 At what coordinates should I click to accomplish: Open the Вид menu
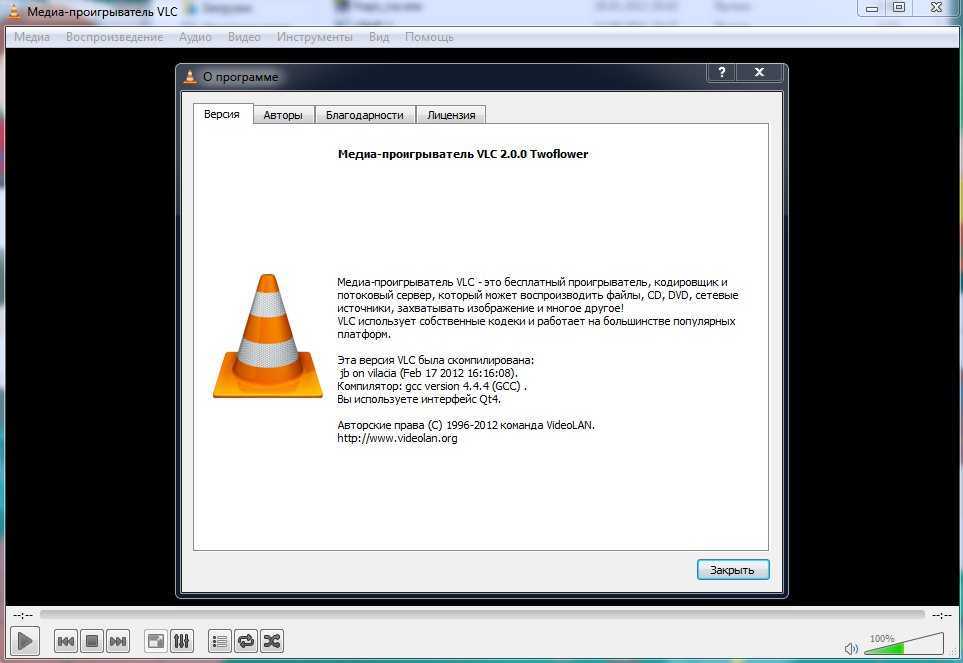coord(379,37)
